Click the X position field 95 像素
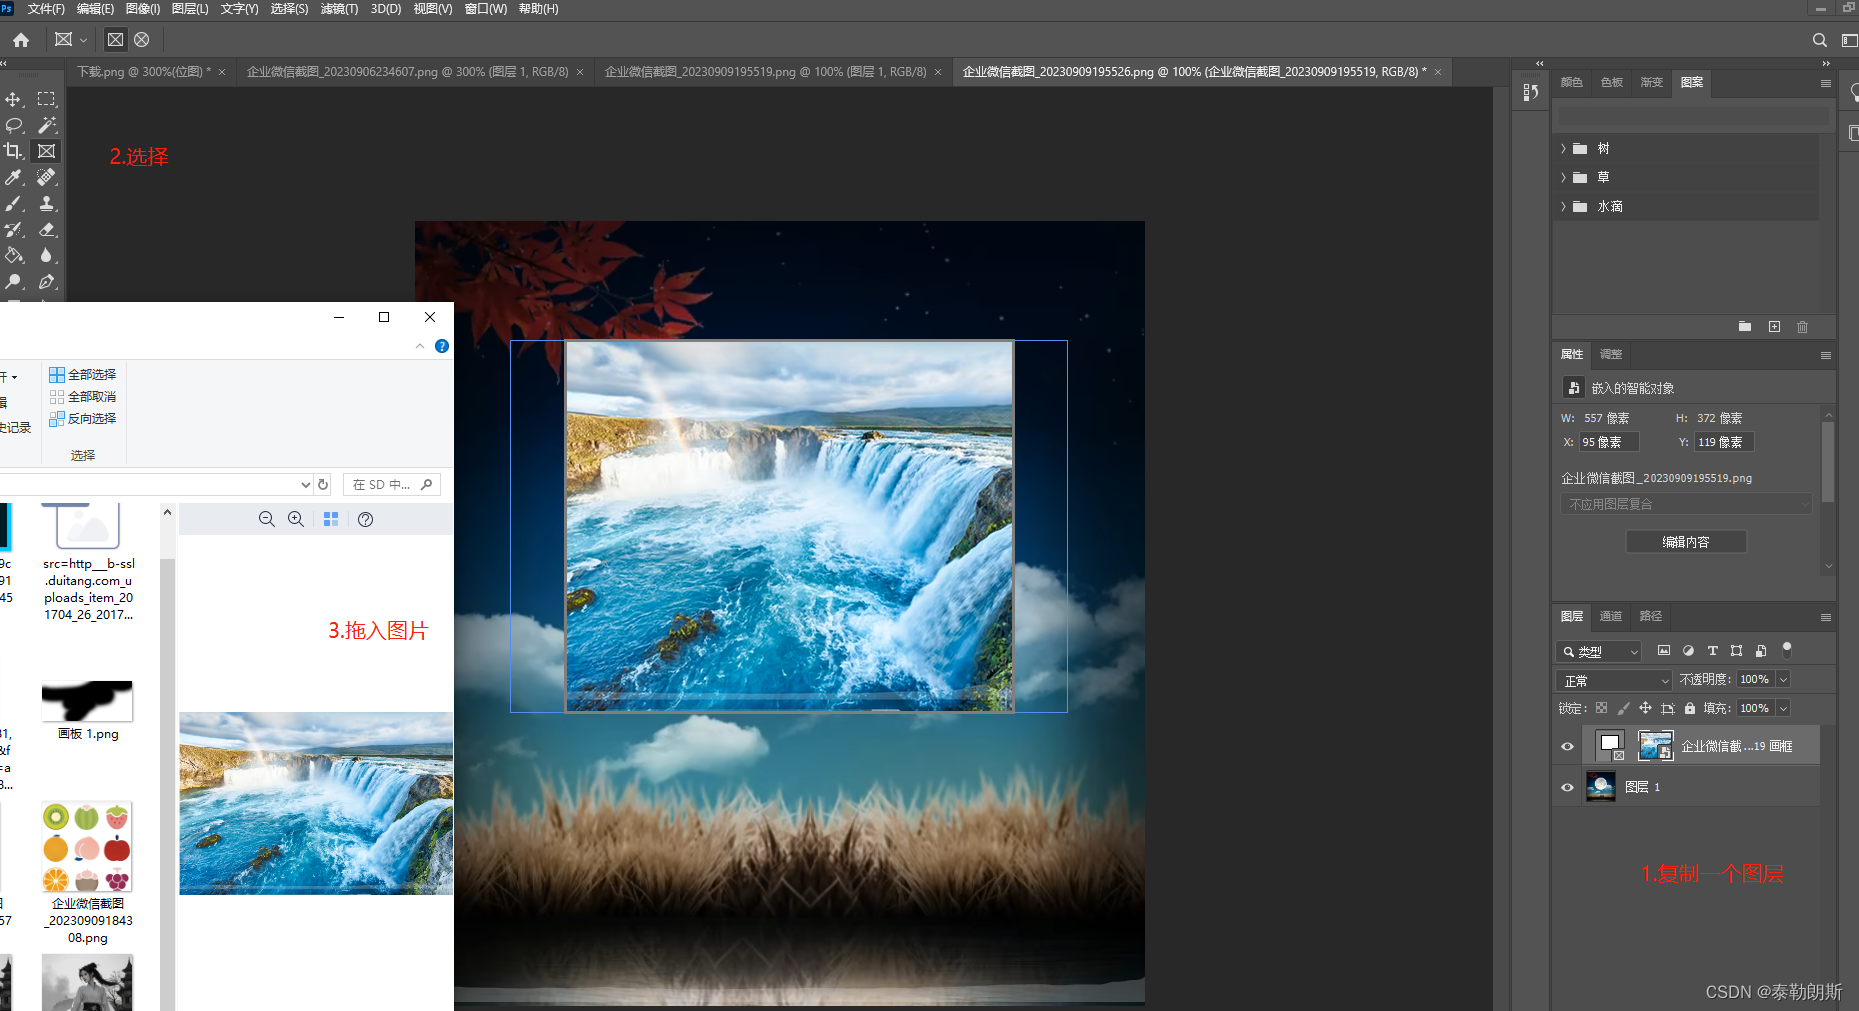The width and height of the screenshot is (1859, 1011). click(x=1609, y=443)
